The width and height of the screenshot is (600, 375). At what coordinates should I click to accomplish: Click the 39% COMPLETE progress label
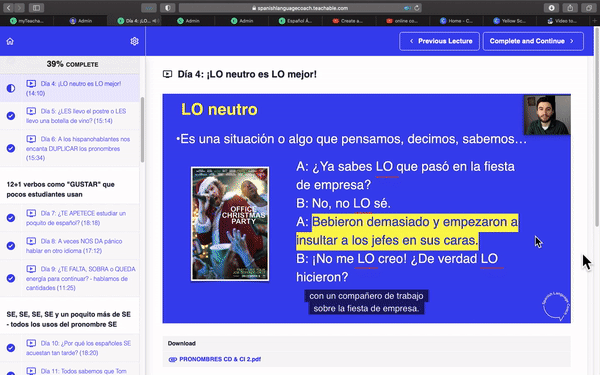point(72,64)
